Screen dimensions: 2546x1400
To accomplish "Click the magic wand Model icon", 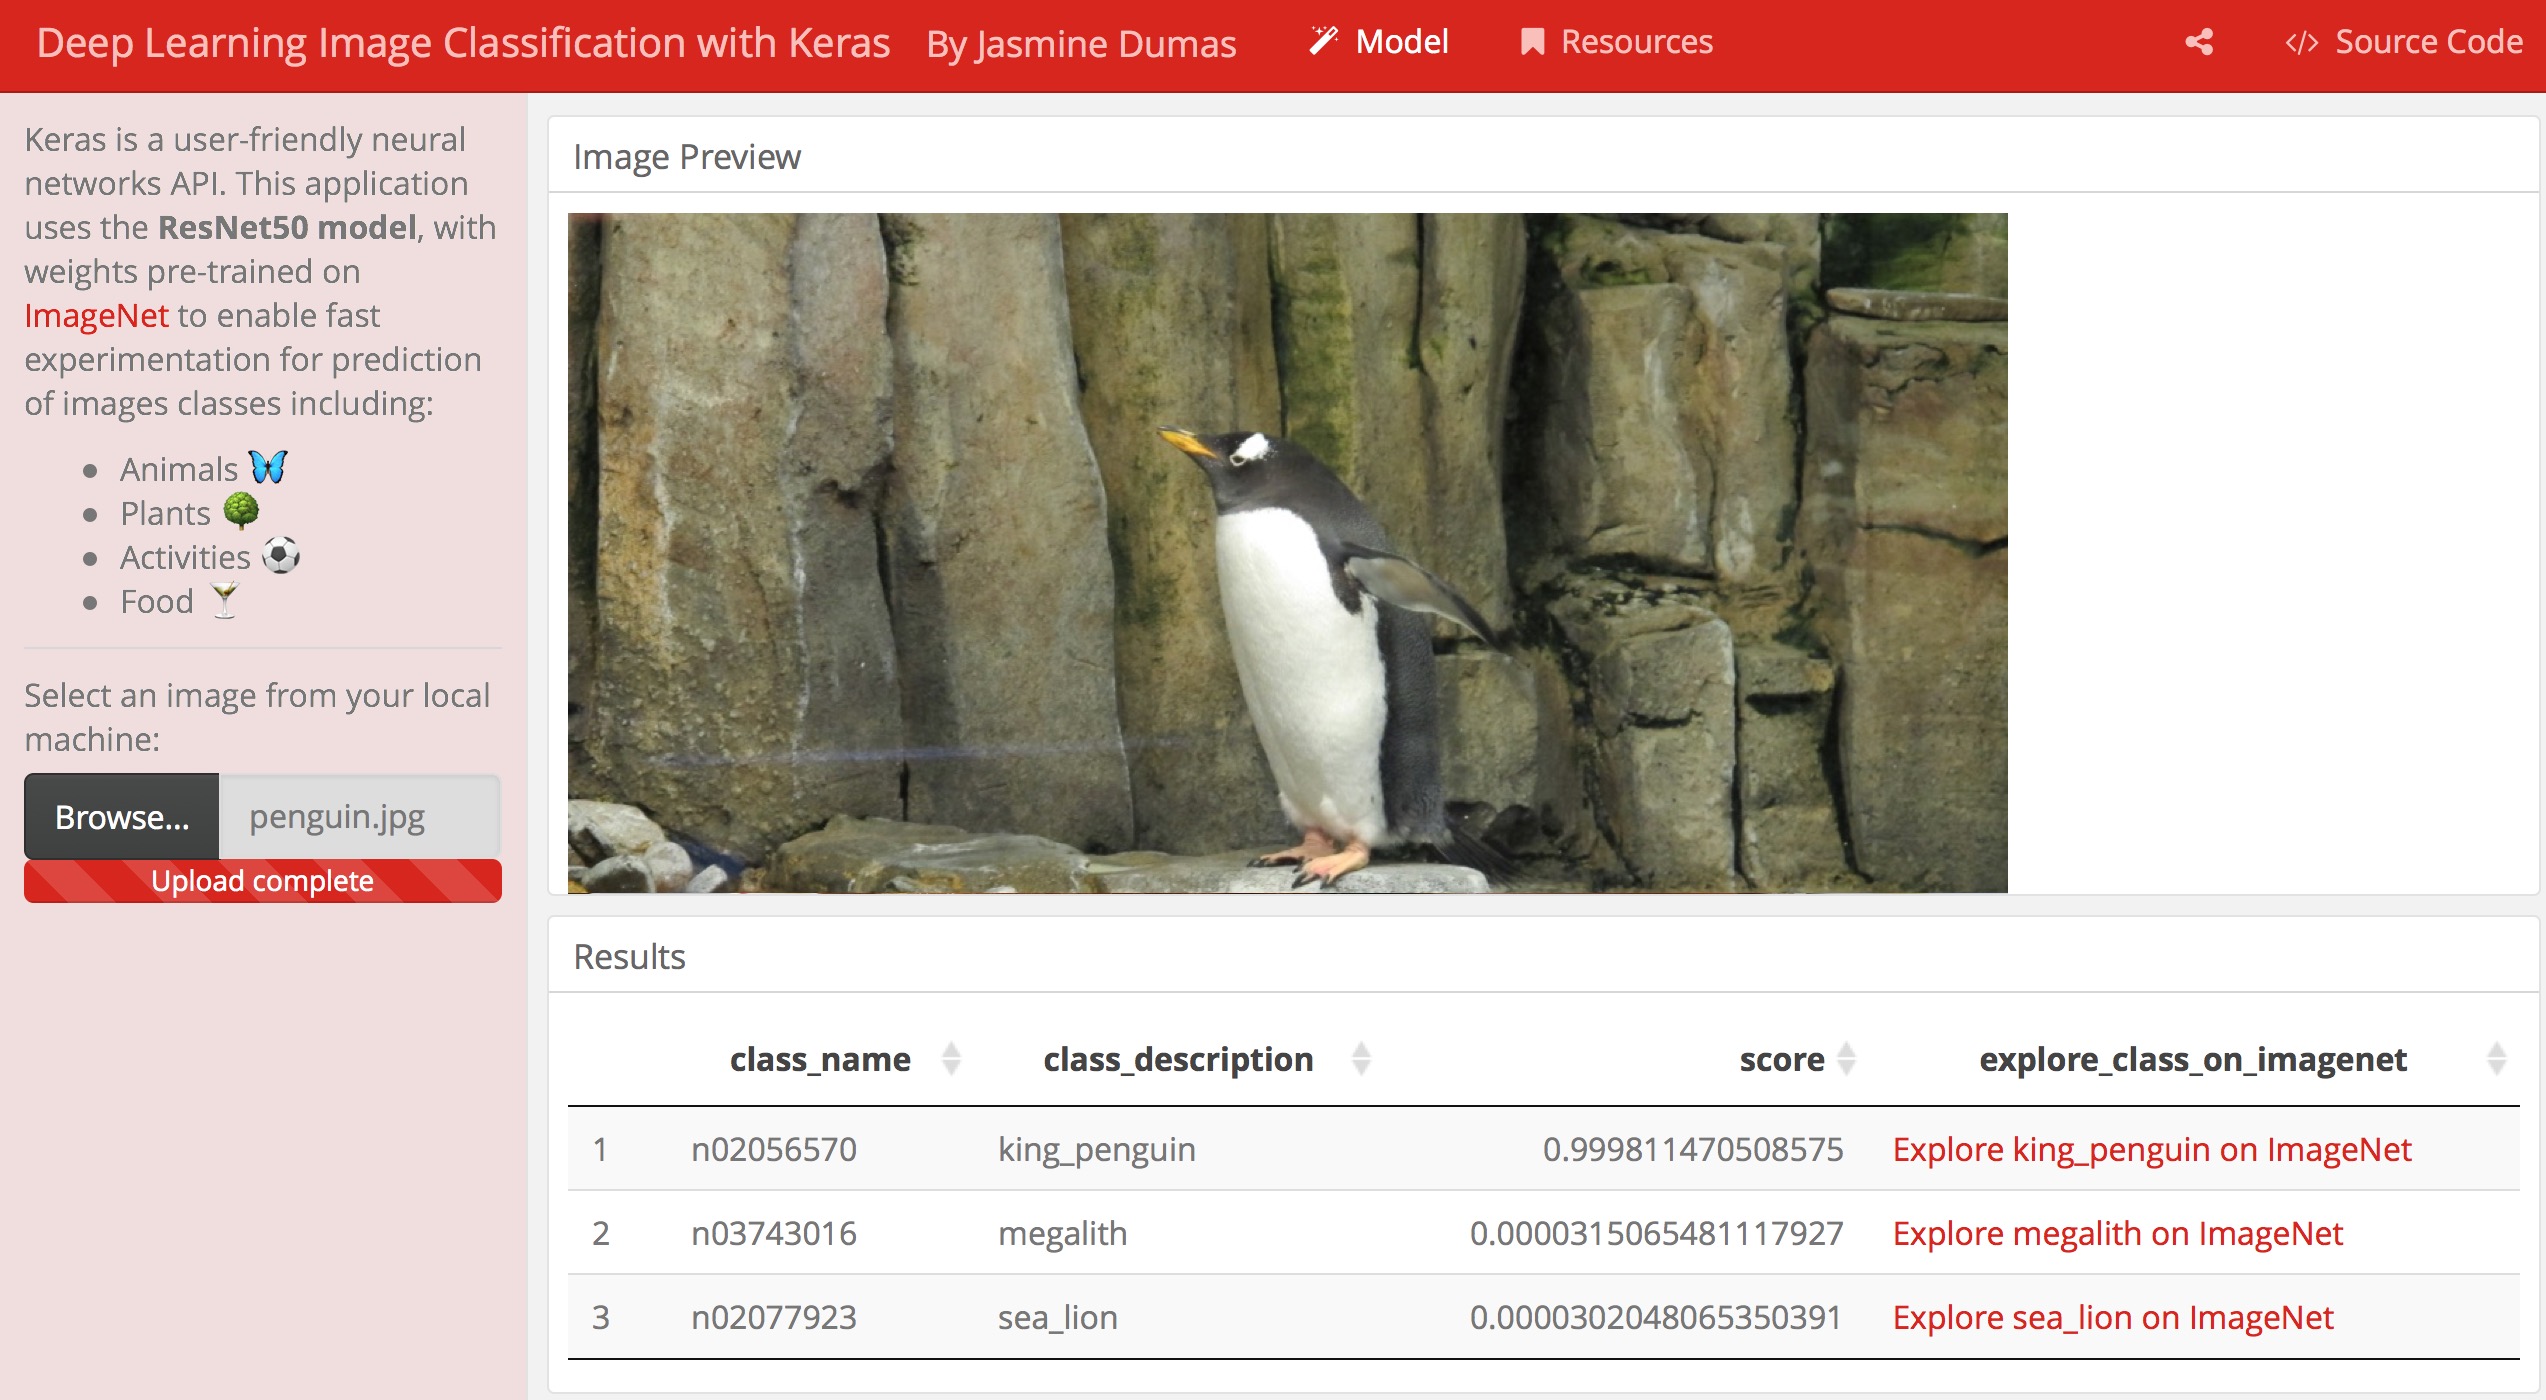I will [1324, 41].
